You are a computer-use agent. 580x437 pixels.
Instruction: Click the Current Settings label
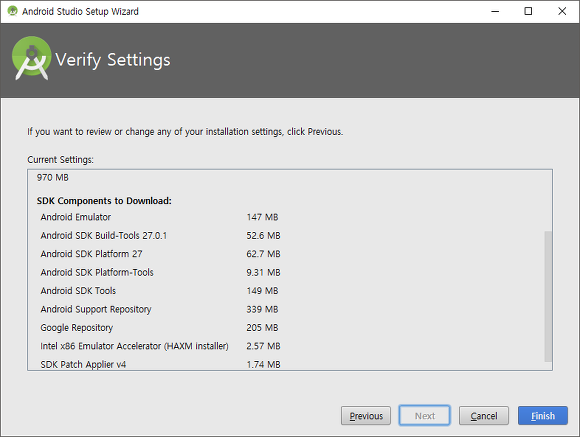pyautogui.click(x=60, y=160)
